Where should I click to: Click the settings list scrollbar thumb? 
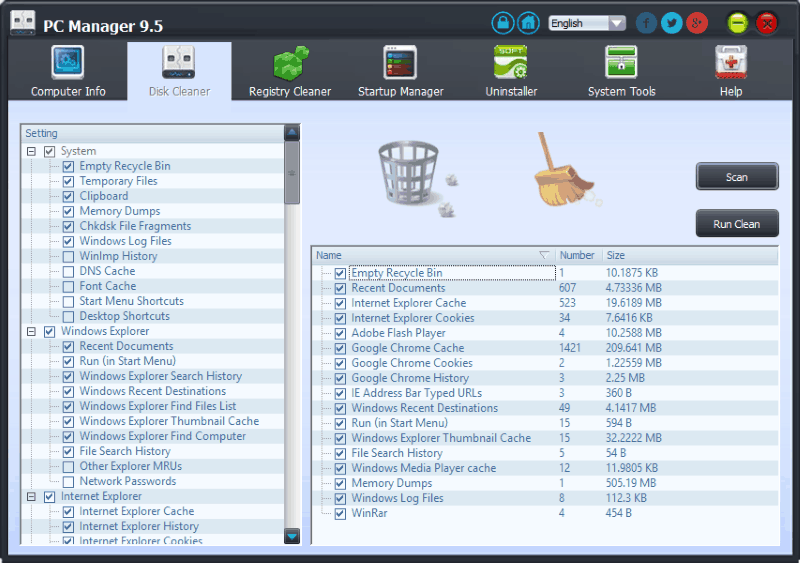coord(292,173)
